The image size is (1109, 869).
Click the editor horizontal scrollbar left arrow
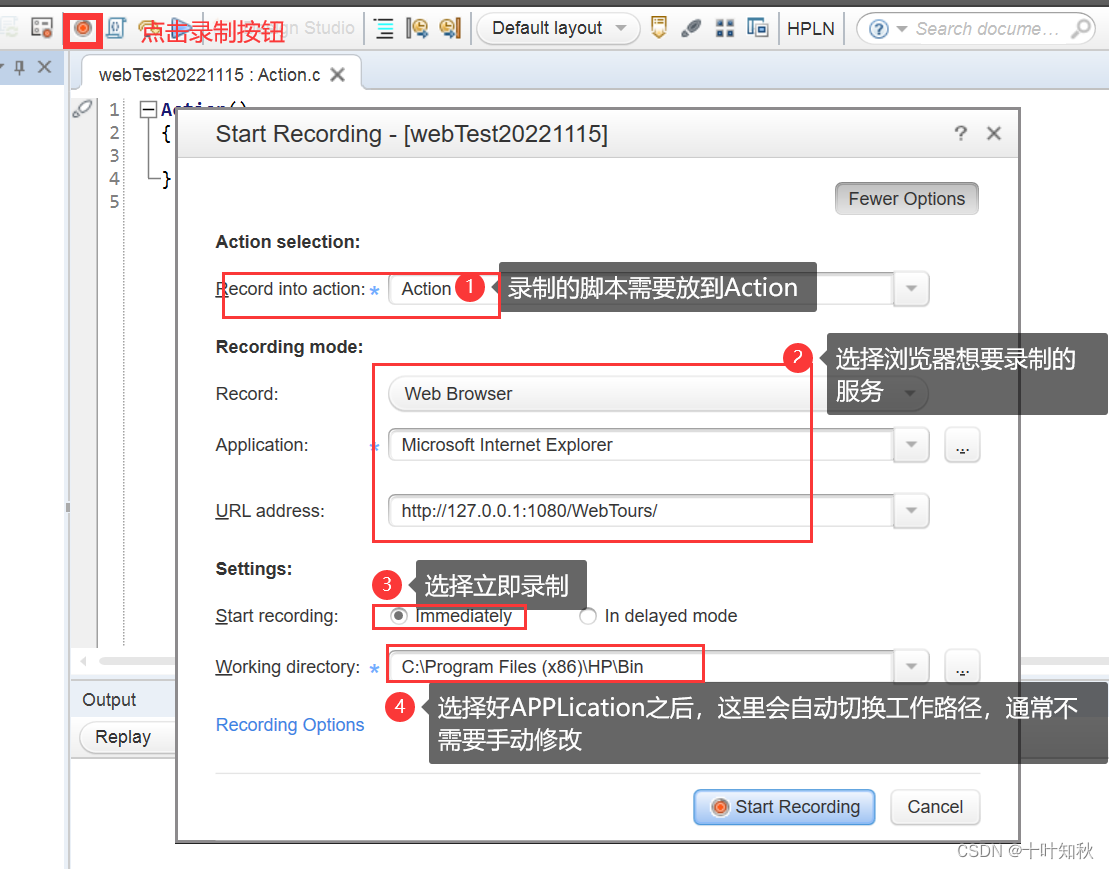pyautogui.click(x=83, y=661)
